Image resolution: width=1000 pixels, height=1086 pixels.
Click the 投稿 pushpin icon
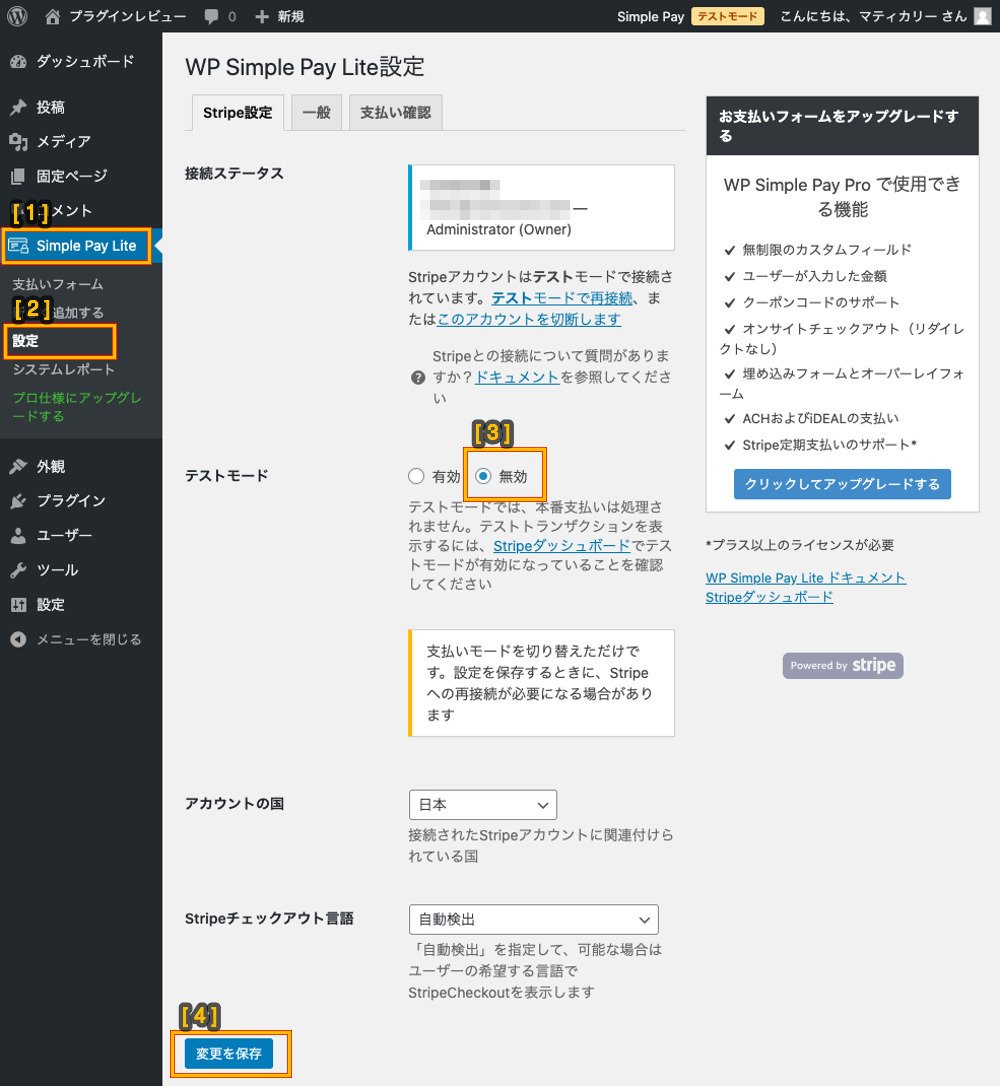pos(19,107)
